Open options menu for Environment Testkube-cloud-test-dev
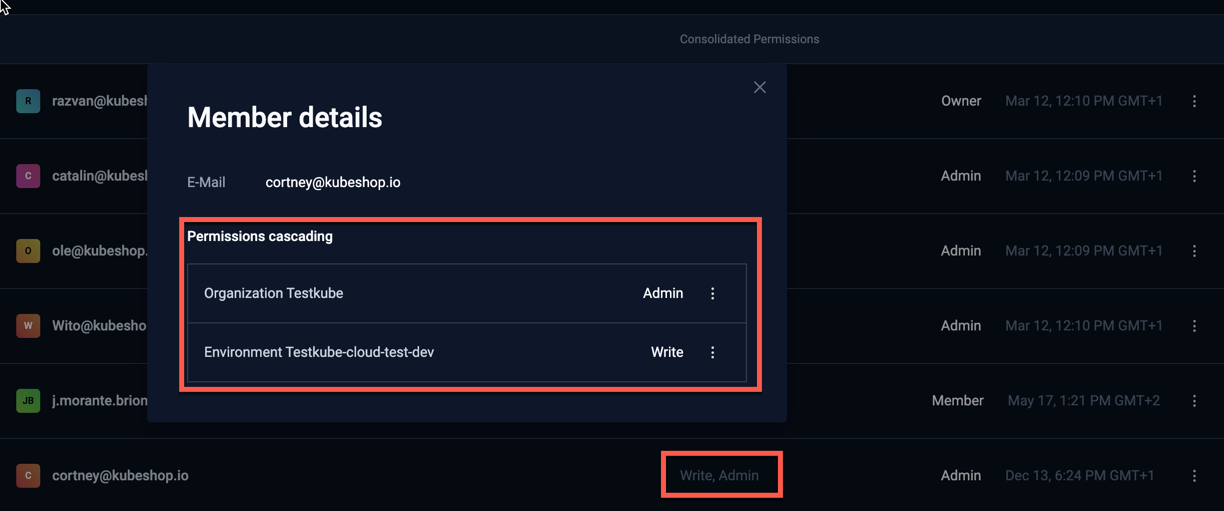This screenshot has height=511, width=1224. coord(713,353)
